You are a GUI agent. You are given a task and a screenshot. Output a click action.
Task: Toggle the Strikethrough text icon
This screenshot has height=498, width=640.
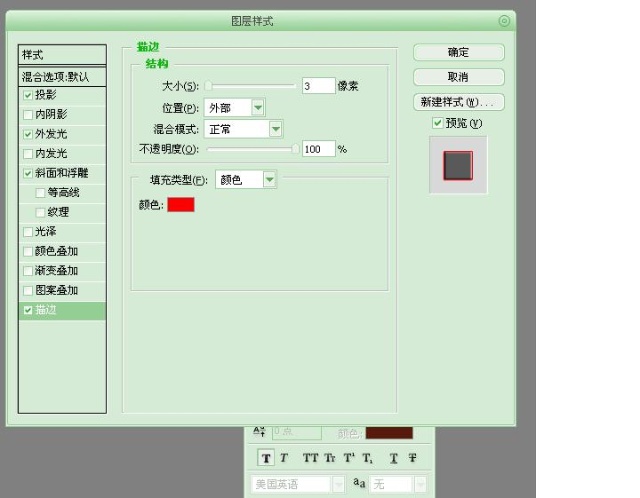[x=412, y=458]
